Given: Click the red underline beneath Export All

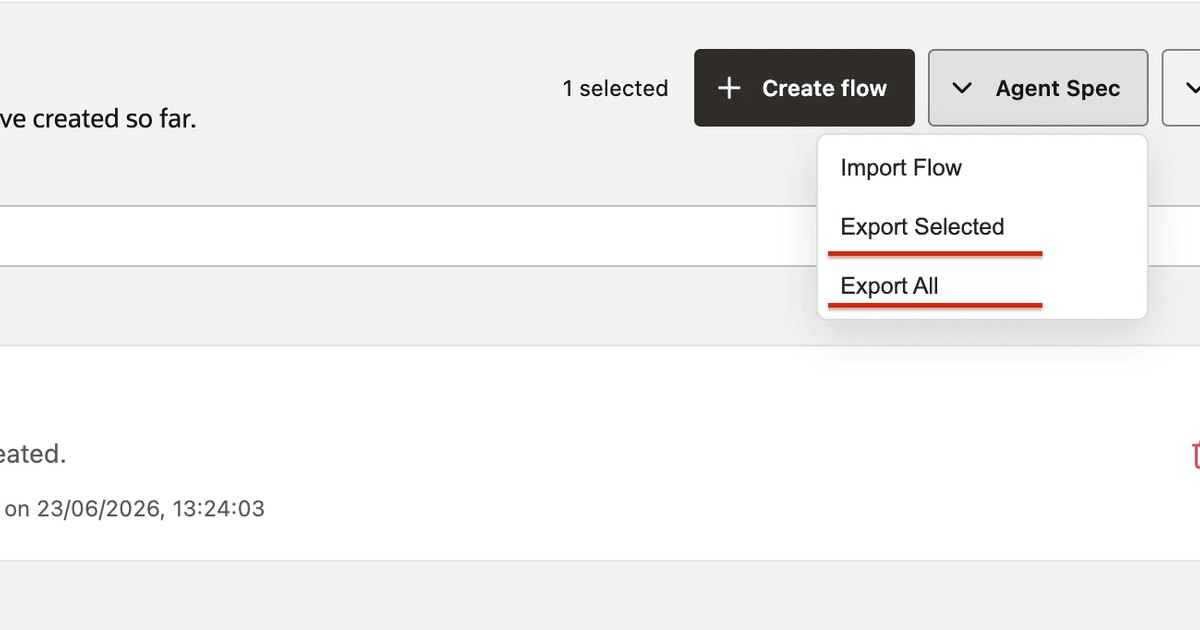Looking at the screenshot, I should (x=935, y=305).
